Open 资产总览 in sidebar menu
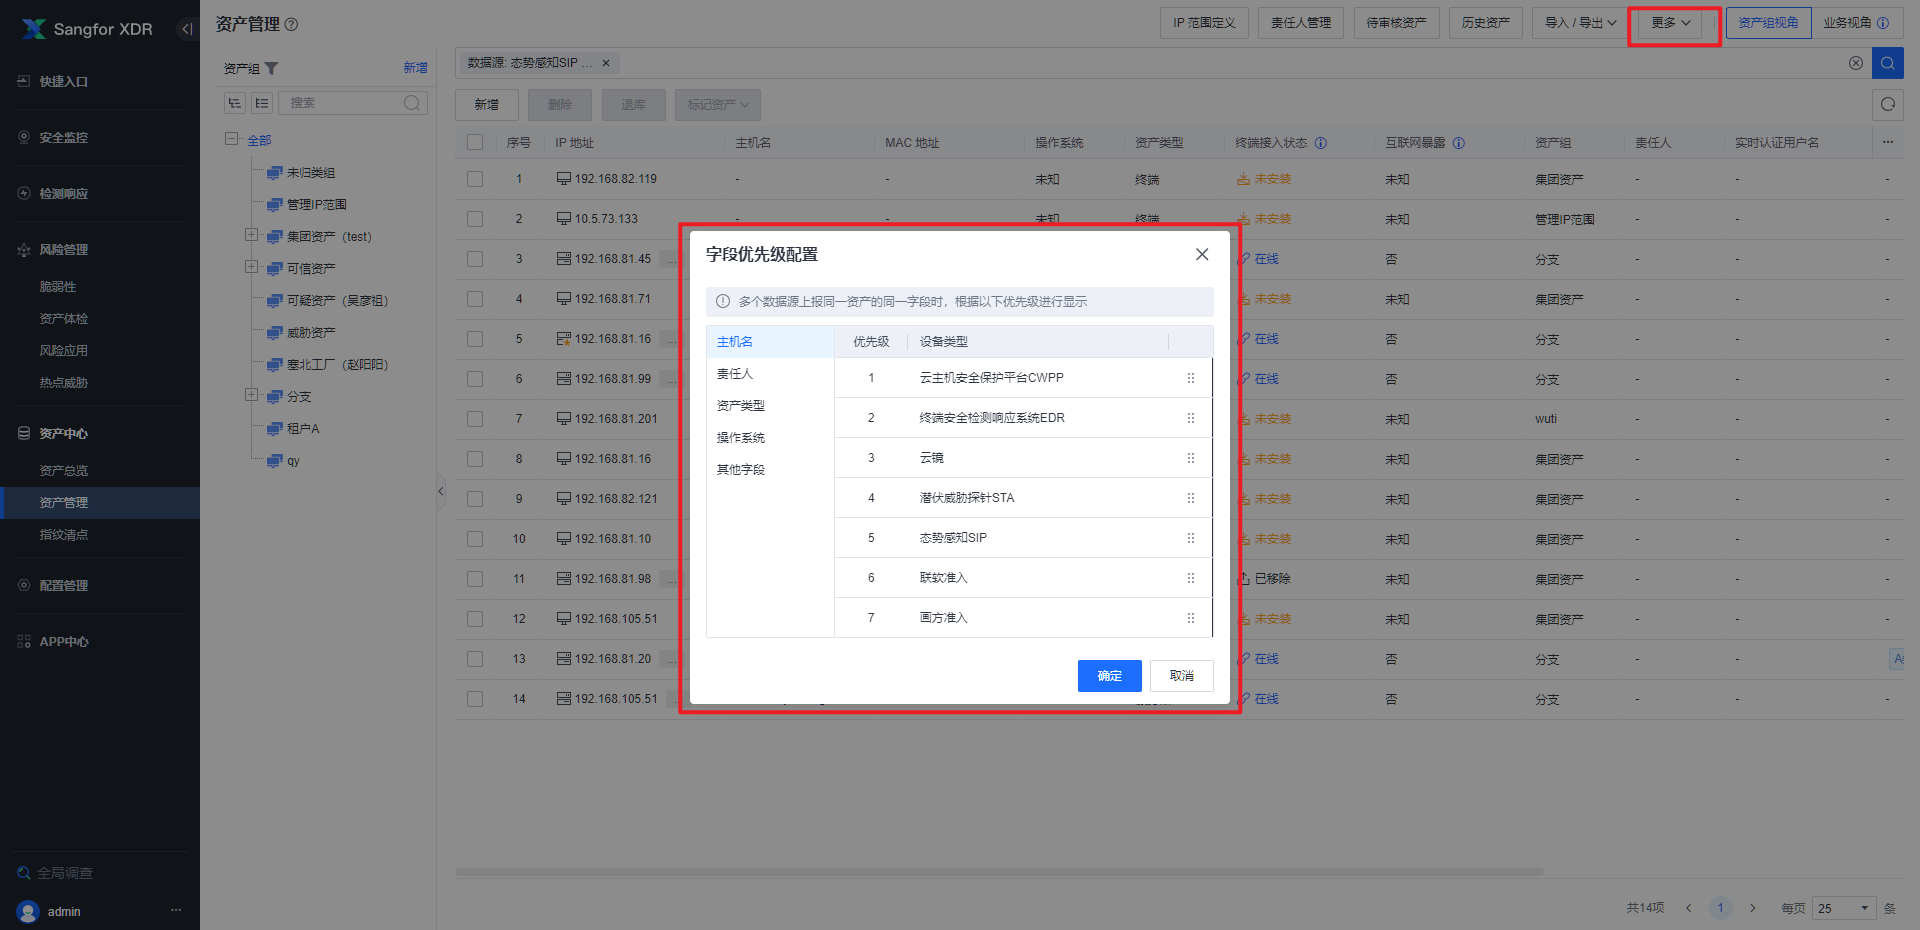1920x930 pixels. pos(64,470)
